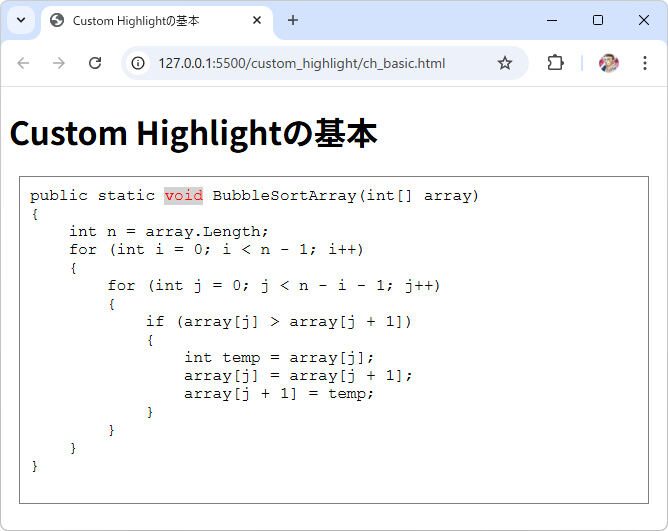Click the line array[j + 1] = temp;
Screen dimensions: 668x531
click(279, 393)
